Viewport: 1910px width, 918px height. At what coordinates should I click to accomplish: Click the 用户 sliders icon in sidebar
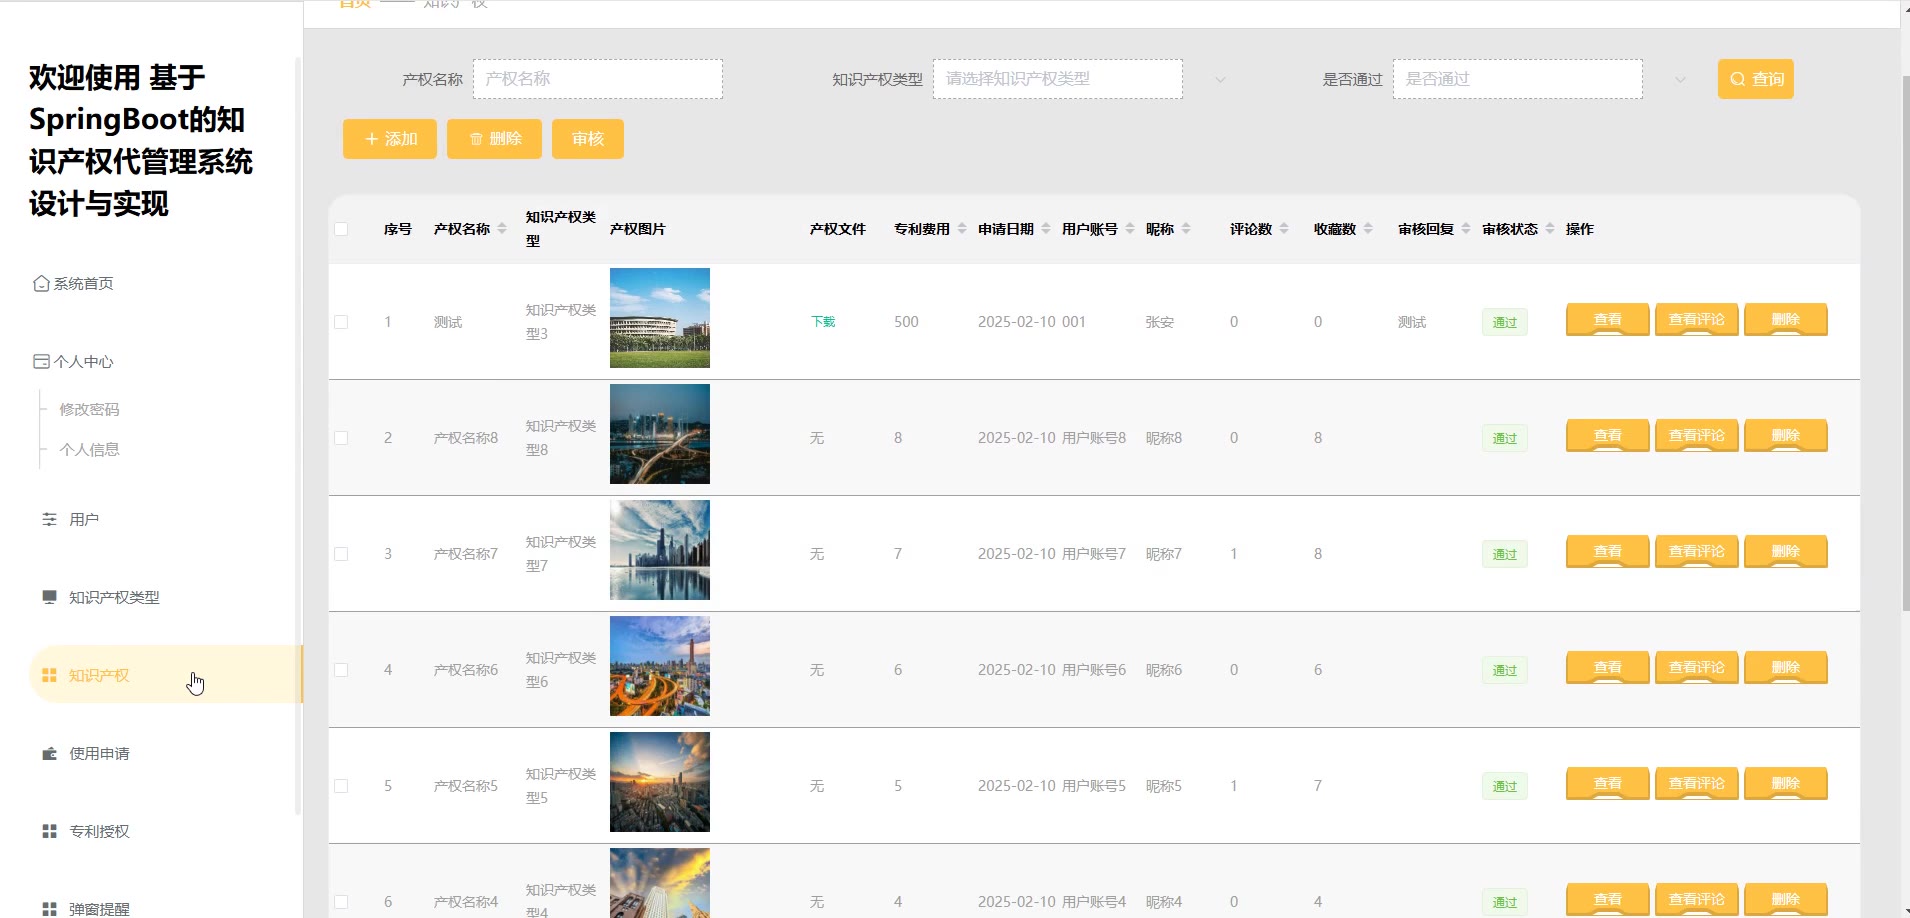click(49, 520)
